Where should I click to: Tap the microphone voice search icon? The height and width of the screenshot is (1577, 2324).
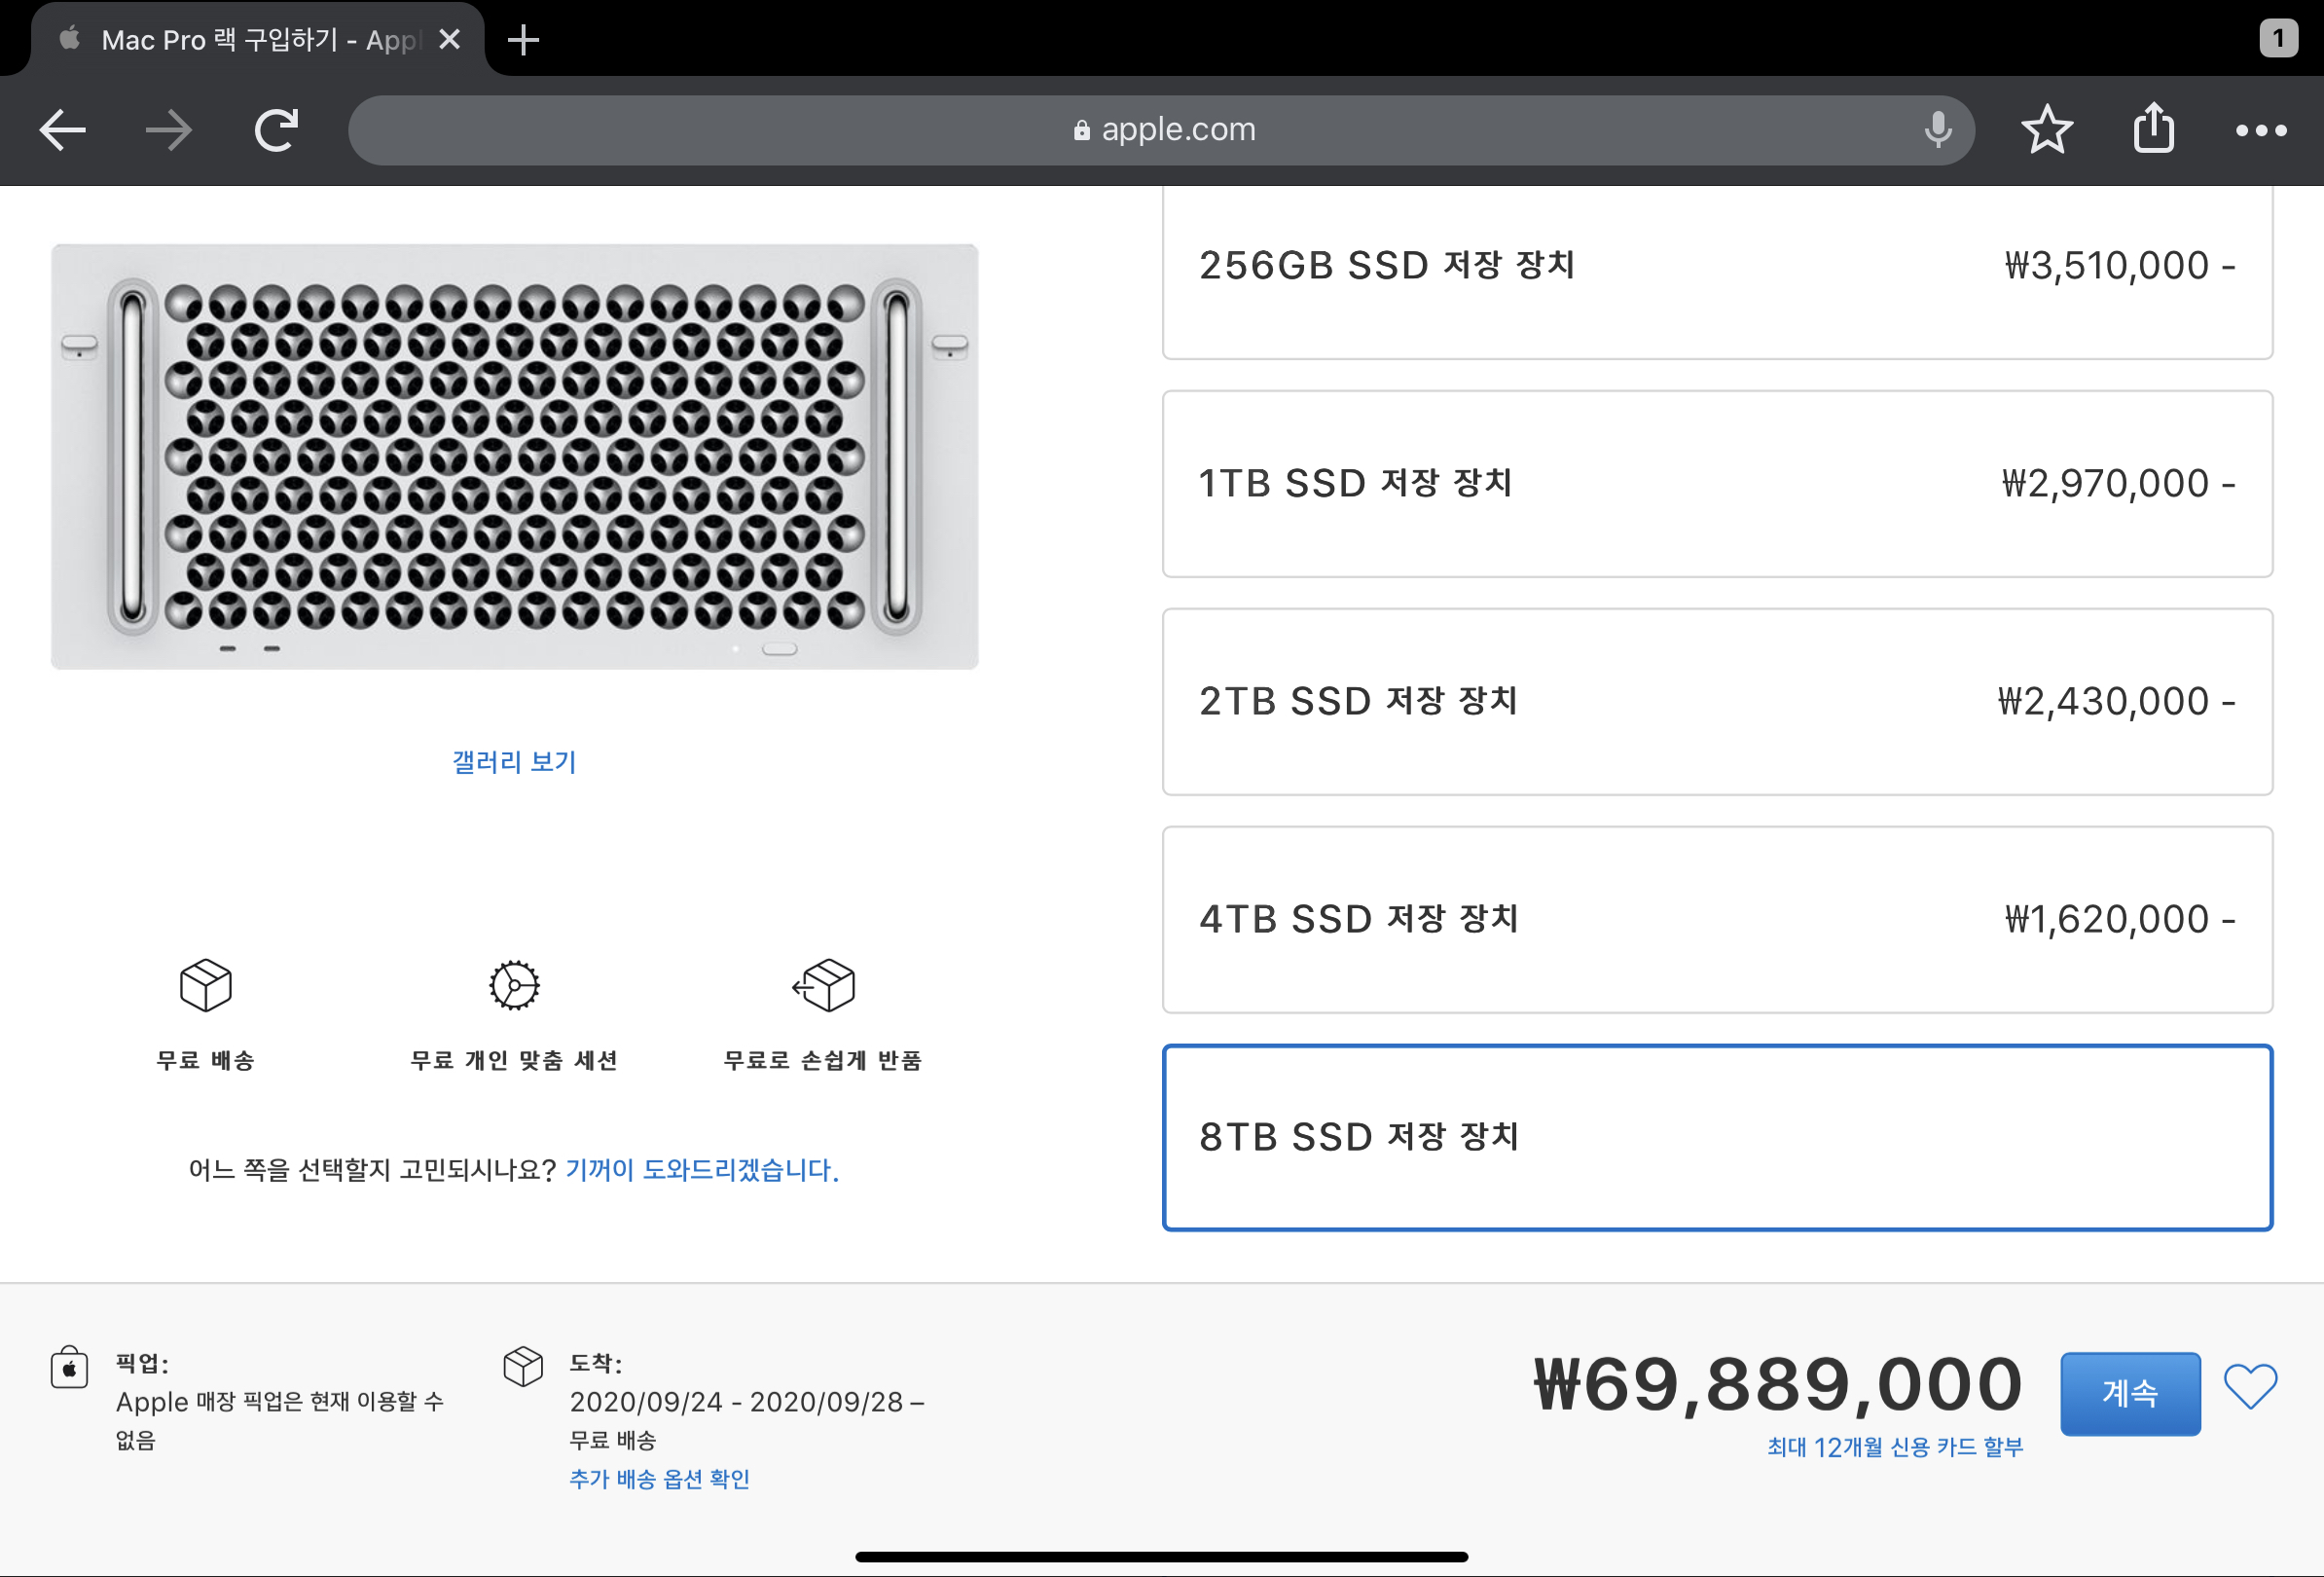1937,130
